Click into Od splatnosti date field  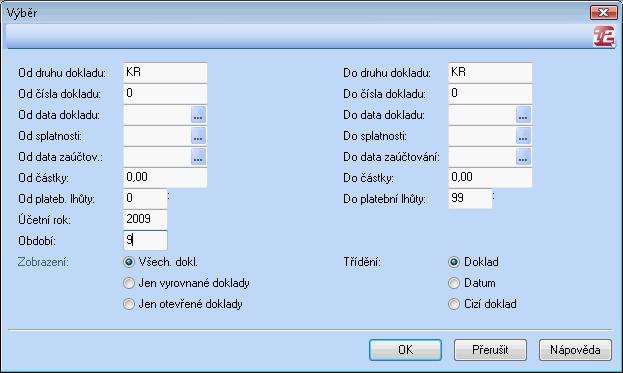pos(157,136)
